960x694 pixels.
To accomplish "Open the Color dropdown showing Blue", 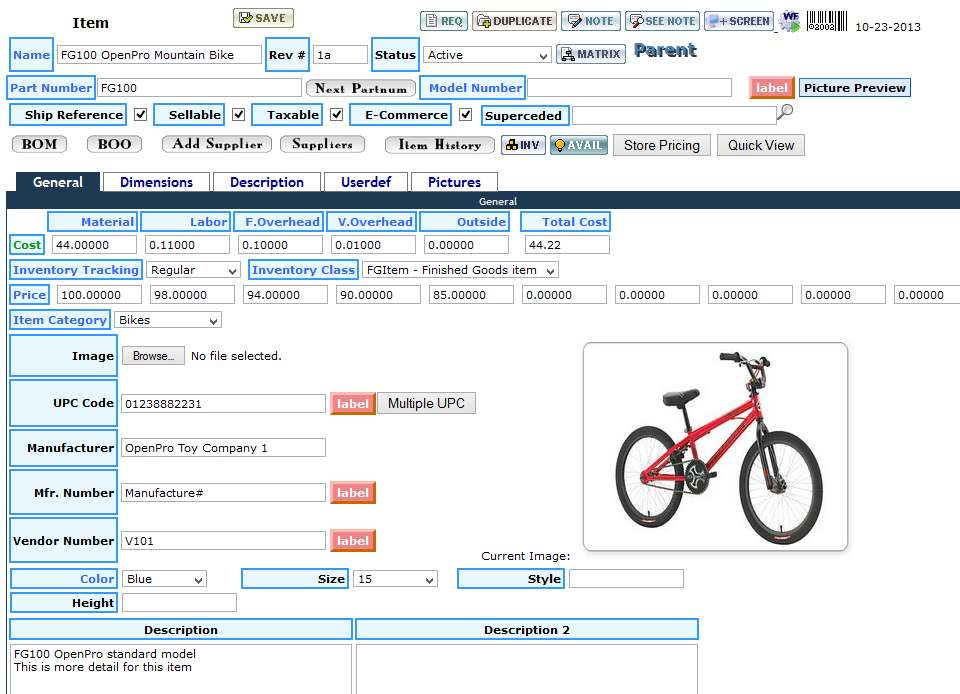I will point(164,580).
